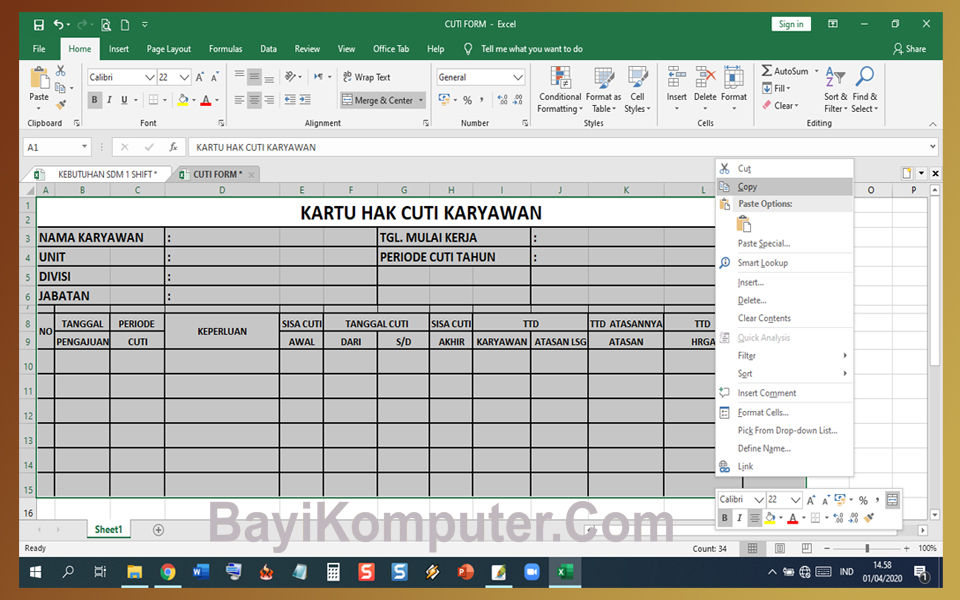Open the Cell Styles gallery
Screen dimensions: 960x600
638,90
